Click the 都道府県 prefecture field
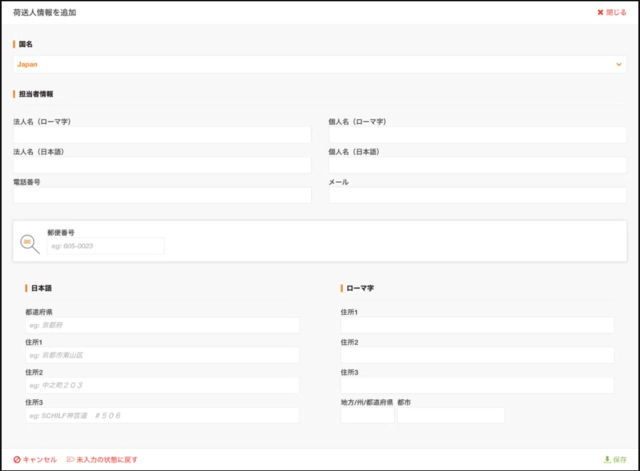 162,325
